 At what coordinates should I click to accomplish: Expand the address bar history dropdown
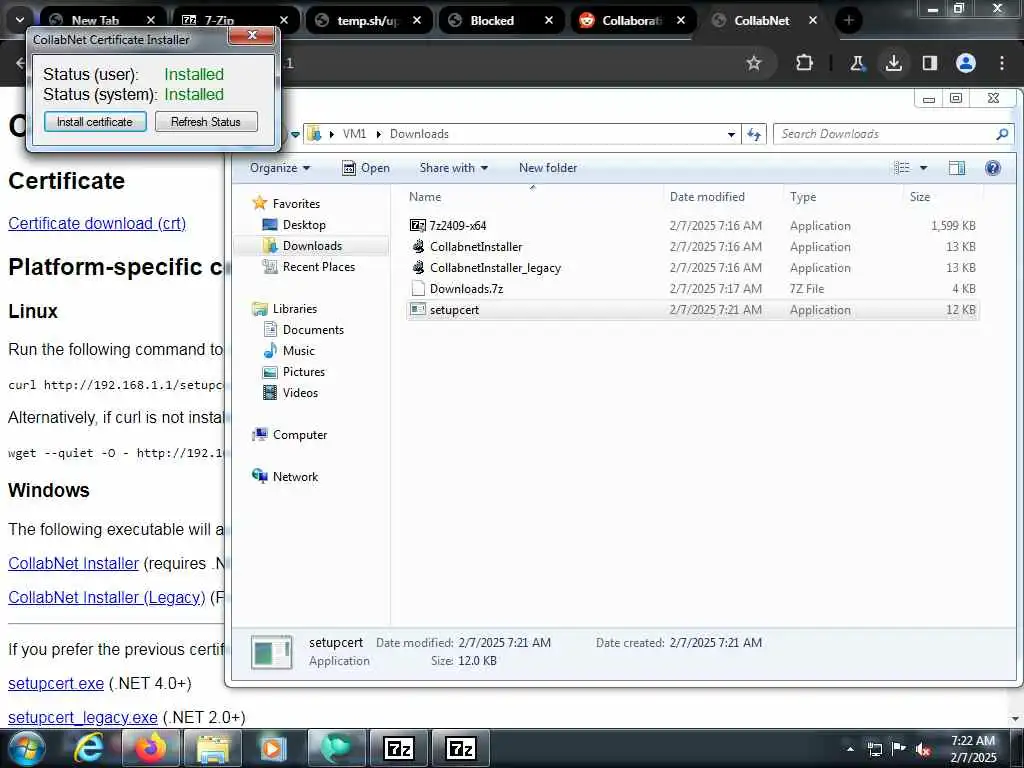(731, 135)
